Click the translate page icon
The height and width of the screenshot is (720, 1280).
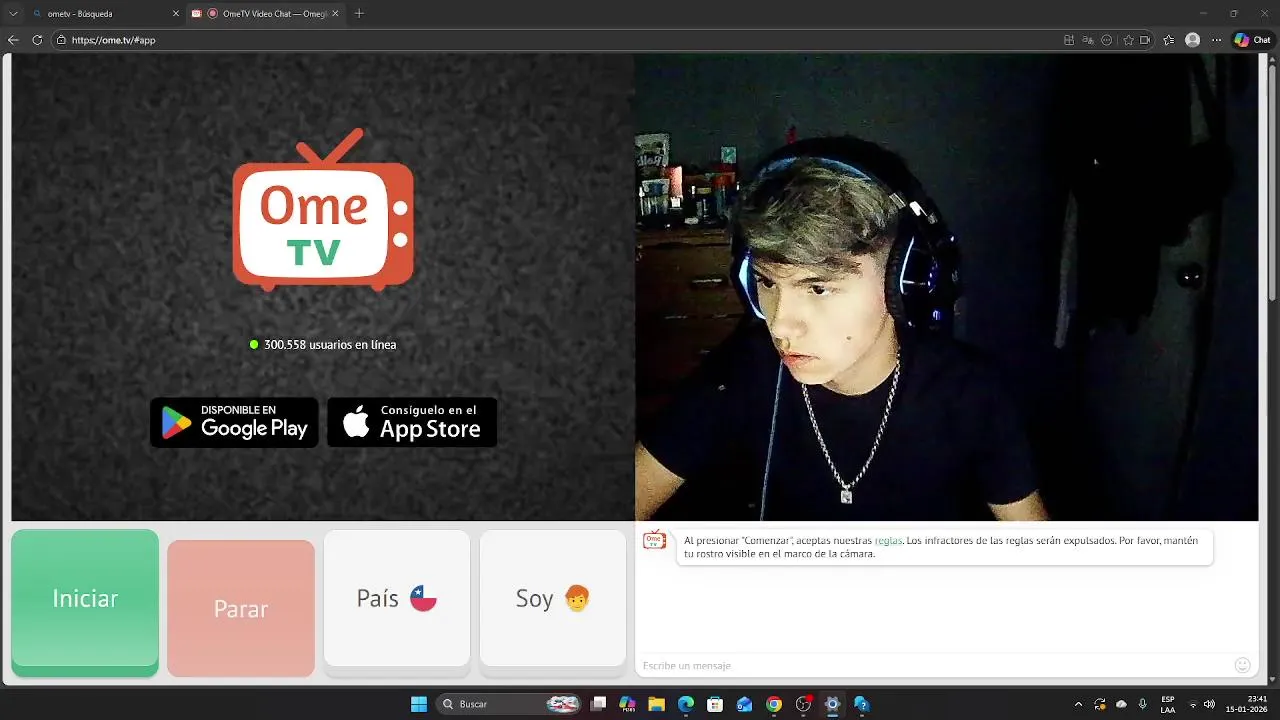(1088, 40)
